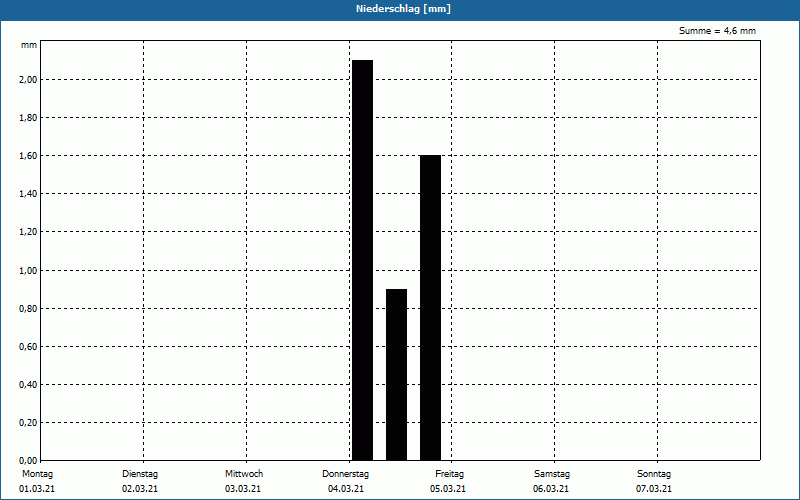The height and width of the screenshot is (500, 800).
Task: Click the 1,80 y-axis value
Action: 28,118
